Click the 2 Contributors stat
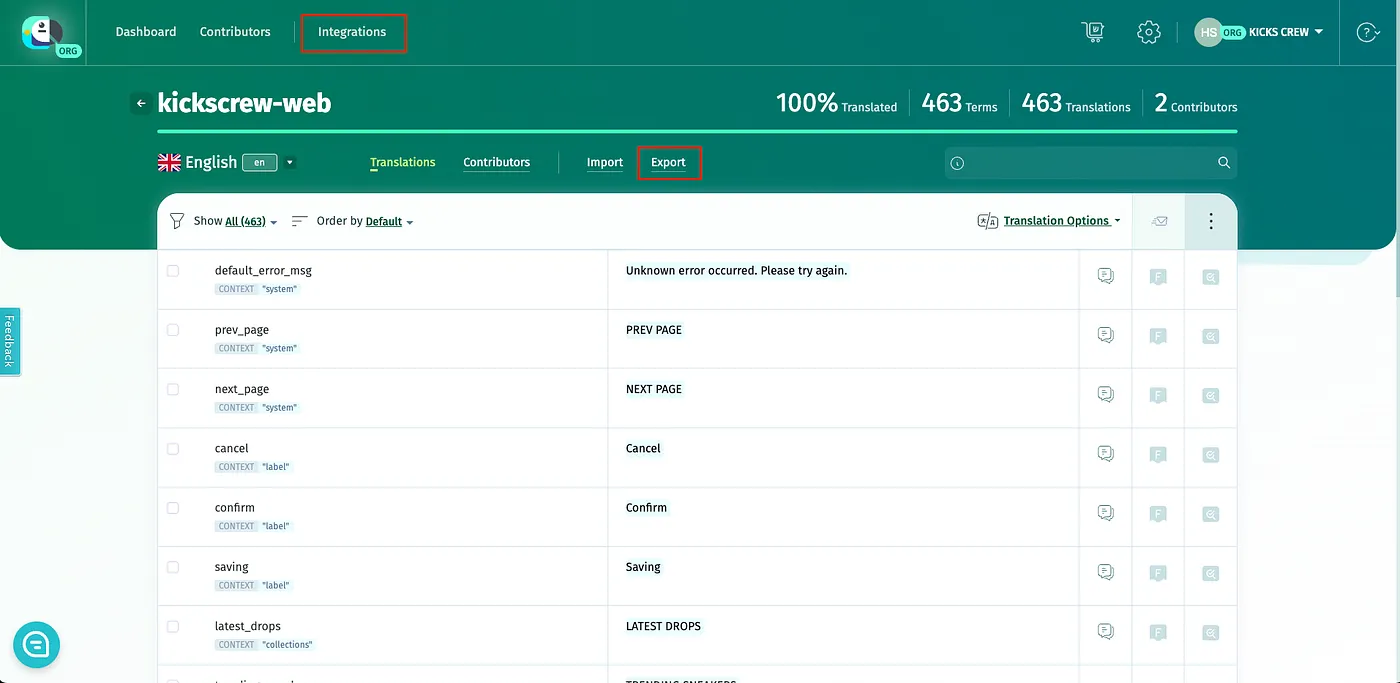1400x683 pixels. tap(1196, 103)
